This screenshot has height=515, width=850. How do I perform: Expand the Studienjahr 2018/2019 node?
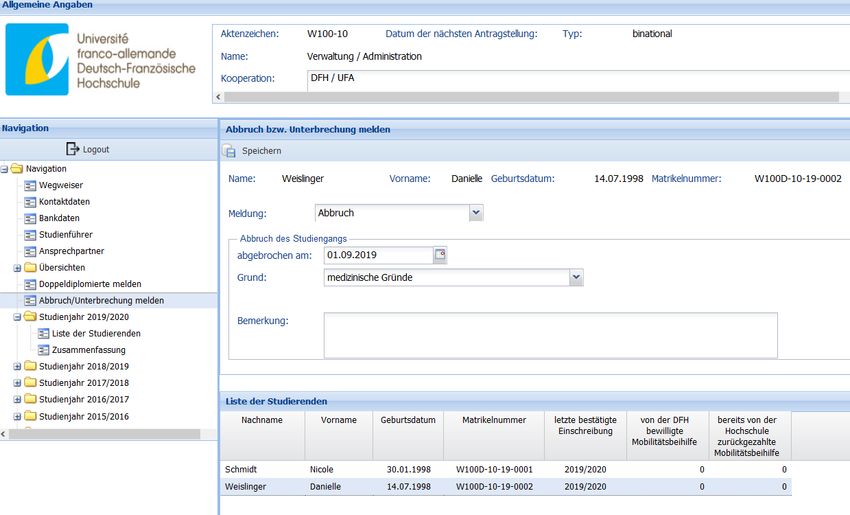pos(17,367)
